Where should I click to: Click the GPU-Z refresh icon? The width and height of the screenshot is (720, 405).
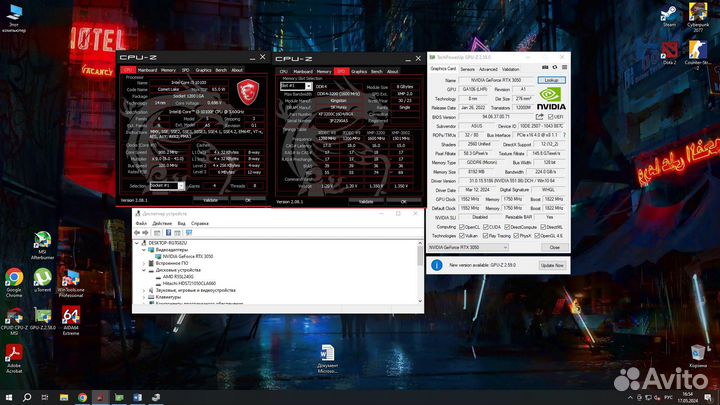pos(555,68)
